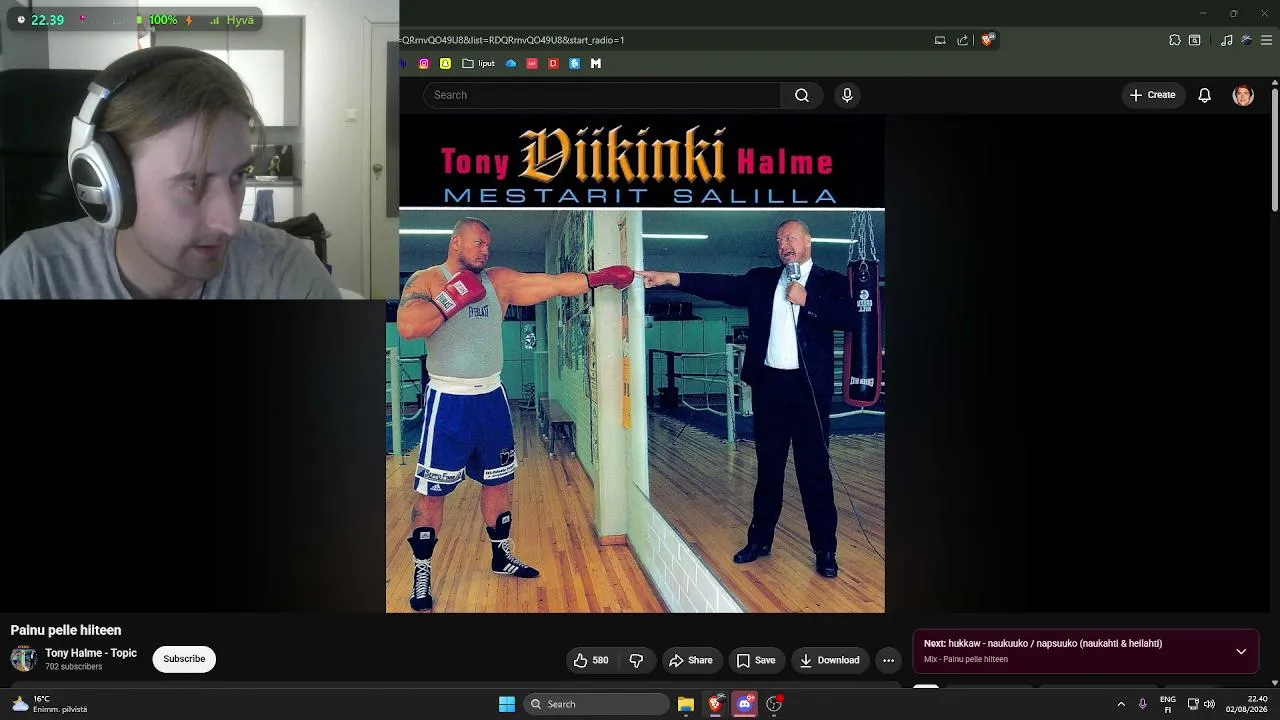Like the video with 580 likes
The width and height of the screenshot is (1280, 720).
tap(590, 660)
